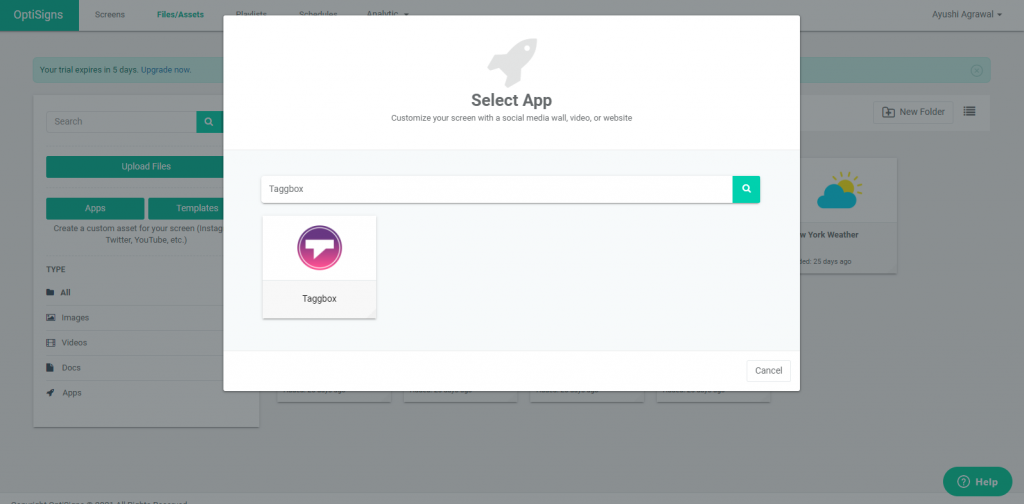Filter files by Images
The image size is (1024, 504).
[x=75, y=318]
